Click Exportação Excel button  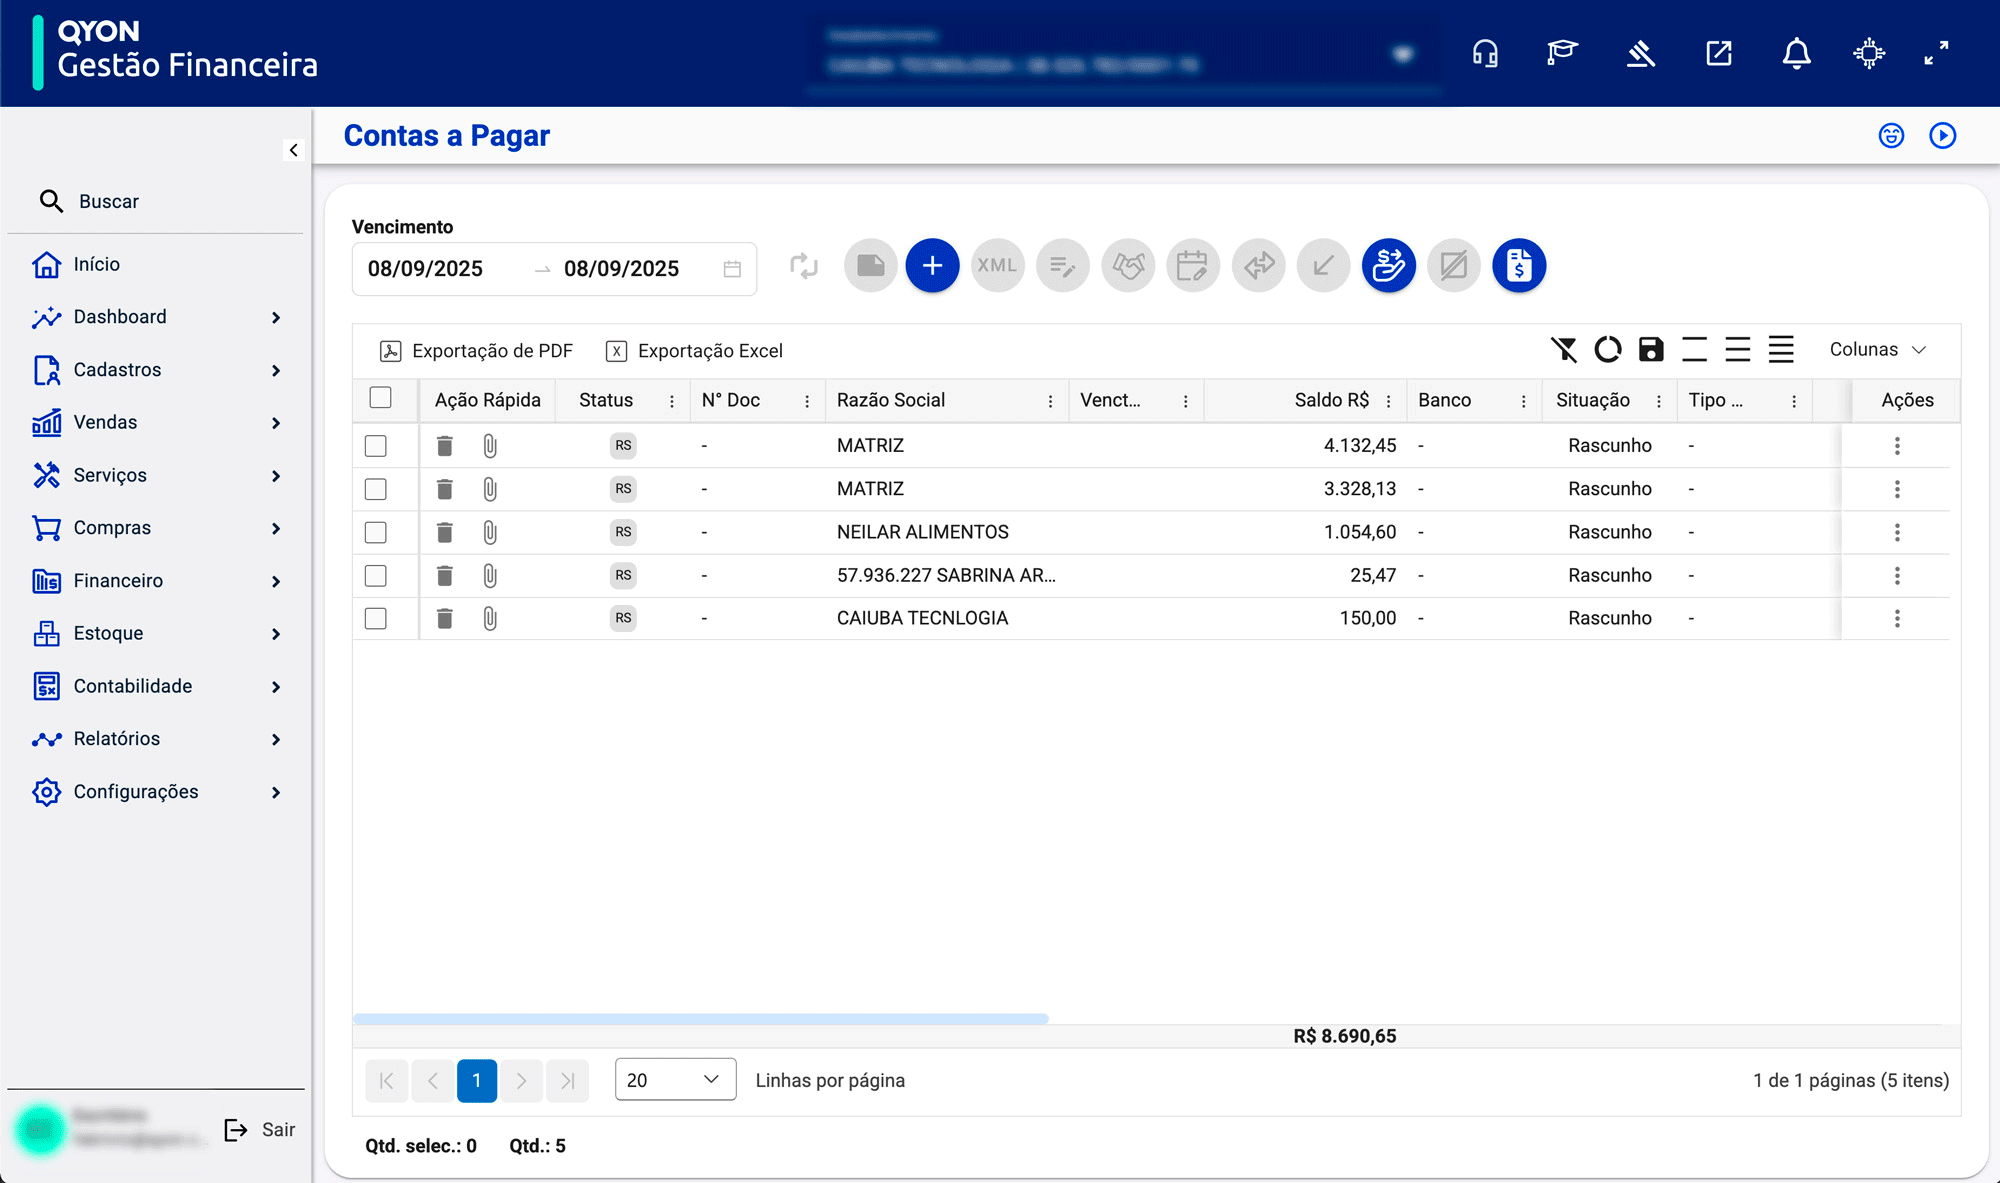[x=695, y=351]
